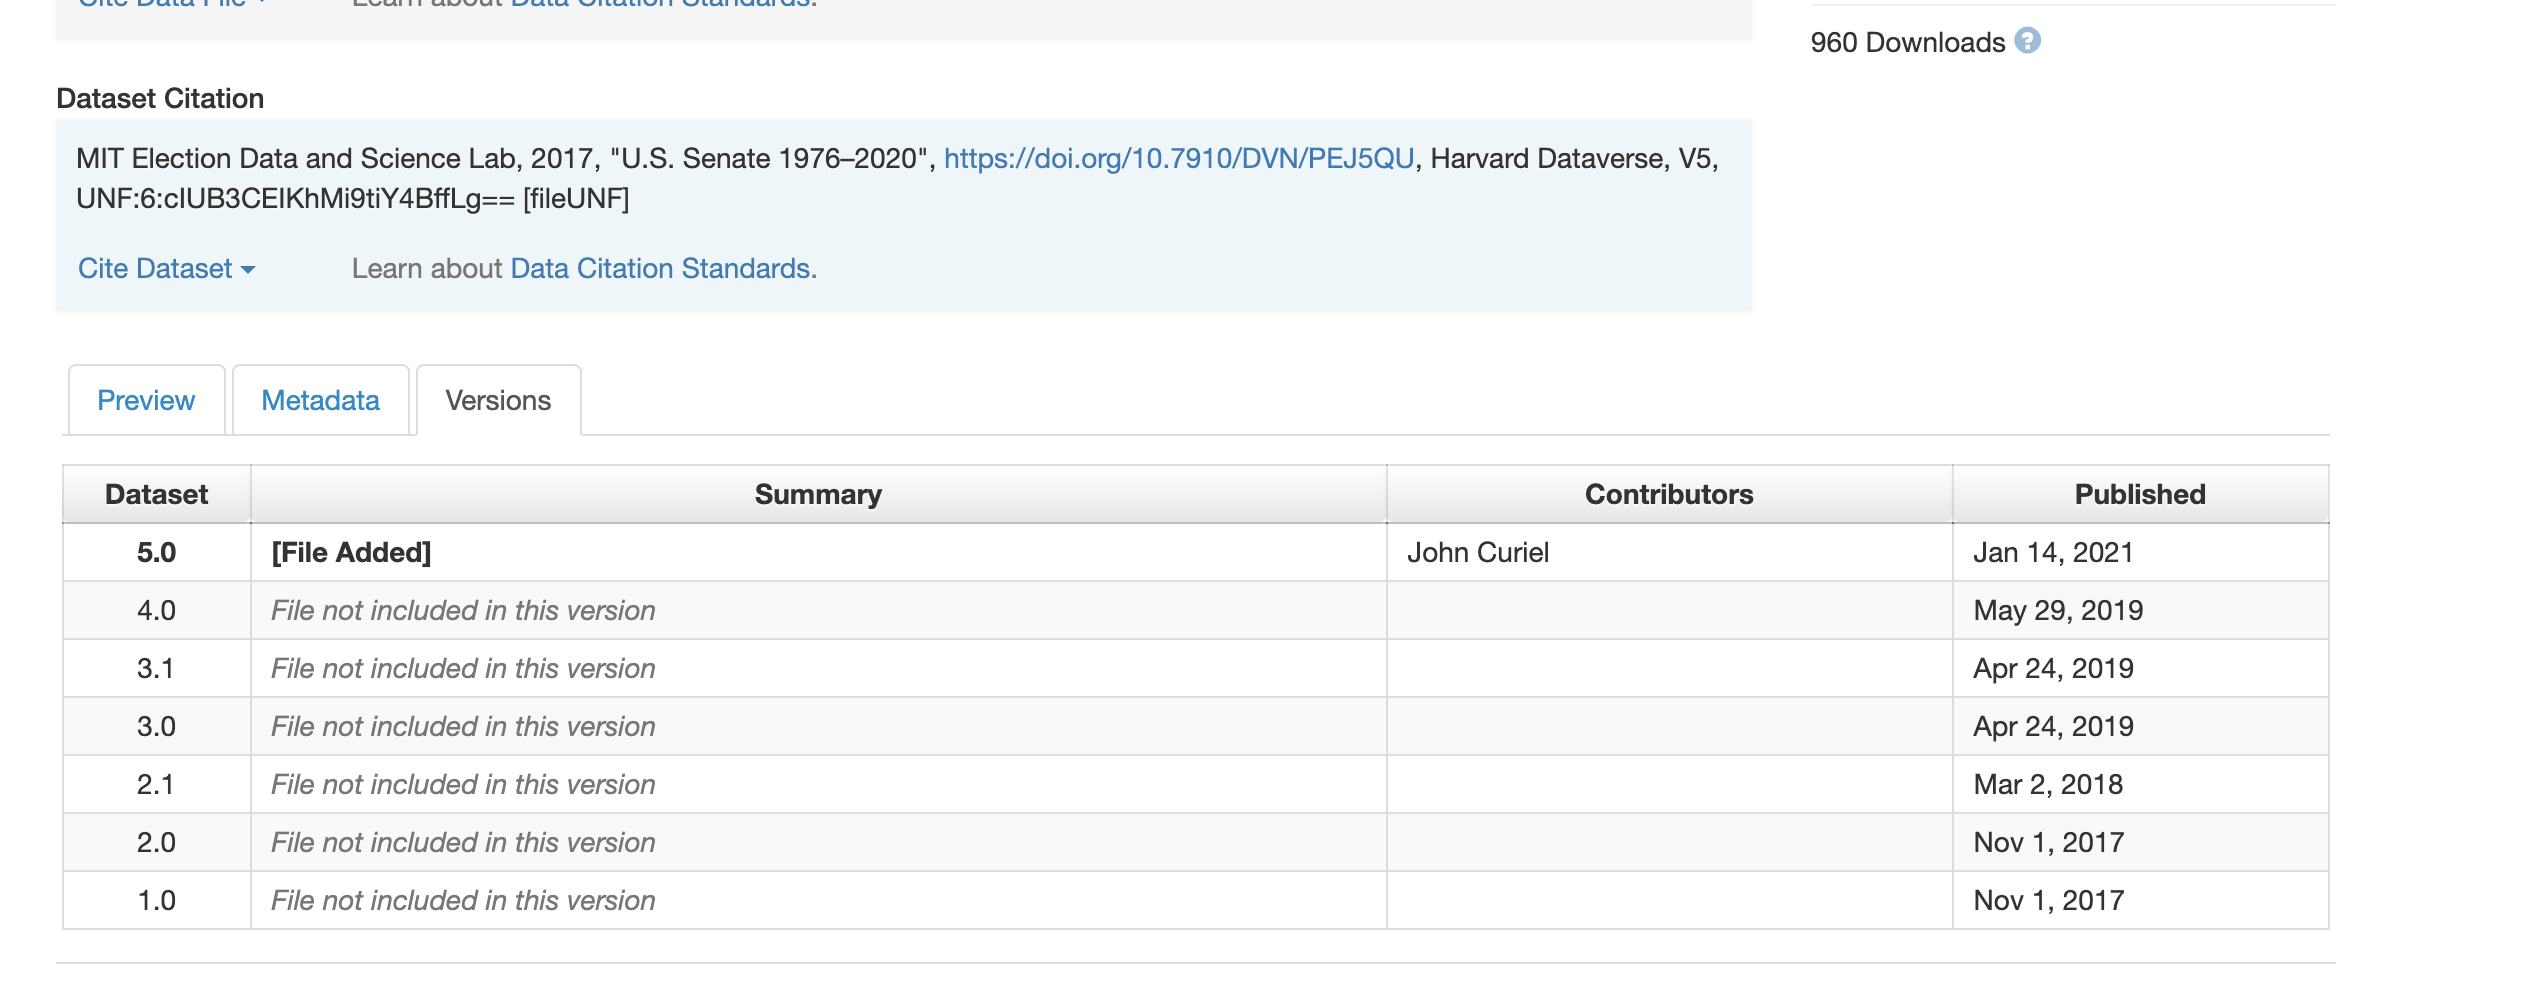The width and height of the screenshot is (2532, 994).
Task: Open Data Citation Standards link beside Cite Dataset
Action: (x=660, y=269)
